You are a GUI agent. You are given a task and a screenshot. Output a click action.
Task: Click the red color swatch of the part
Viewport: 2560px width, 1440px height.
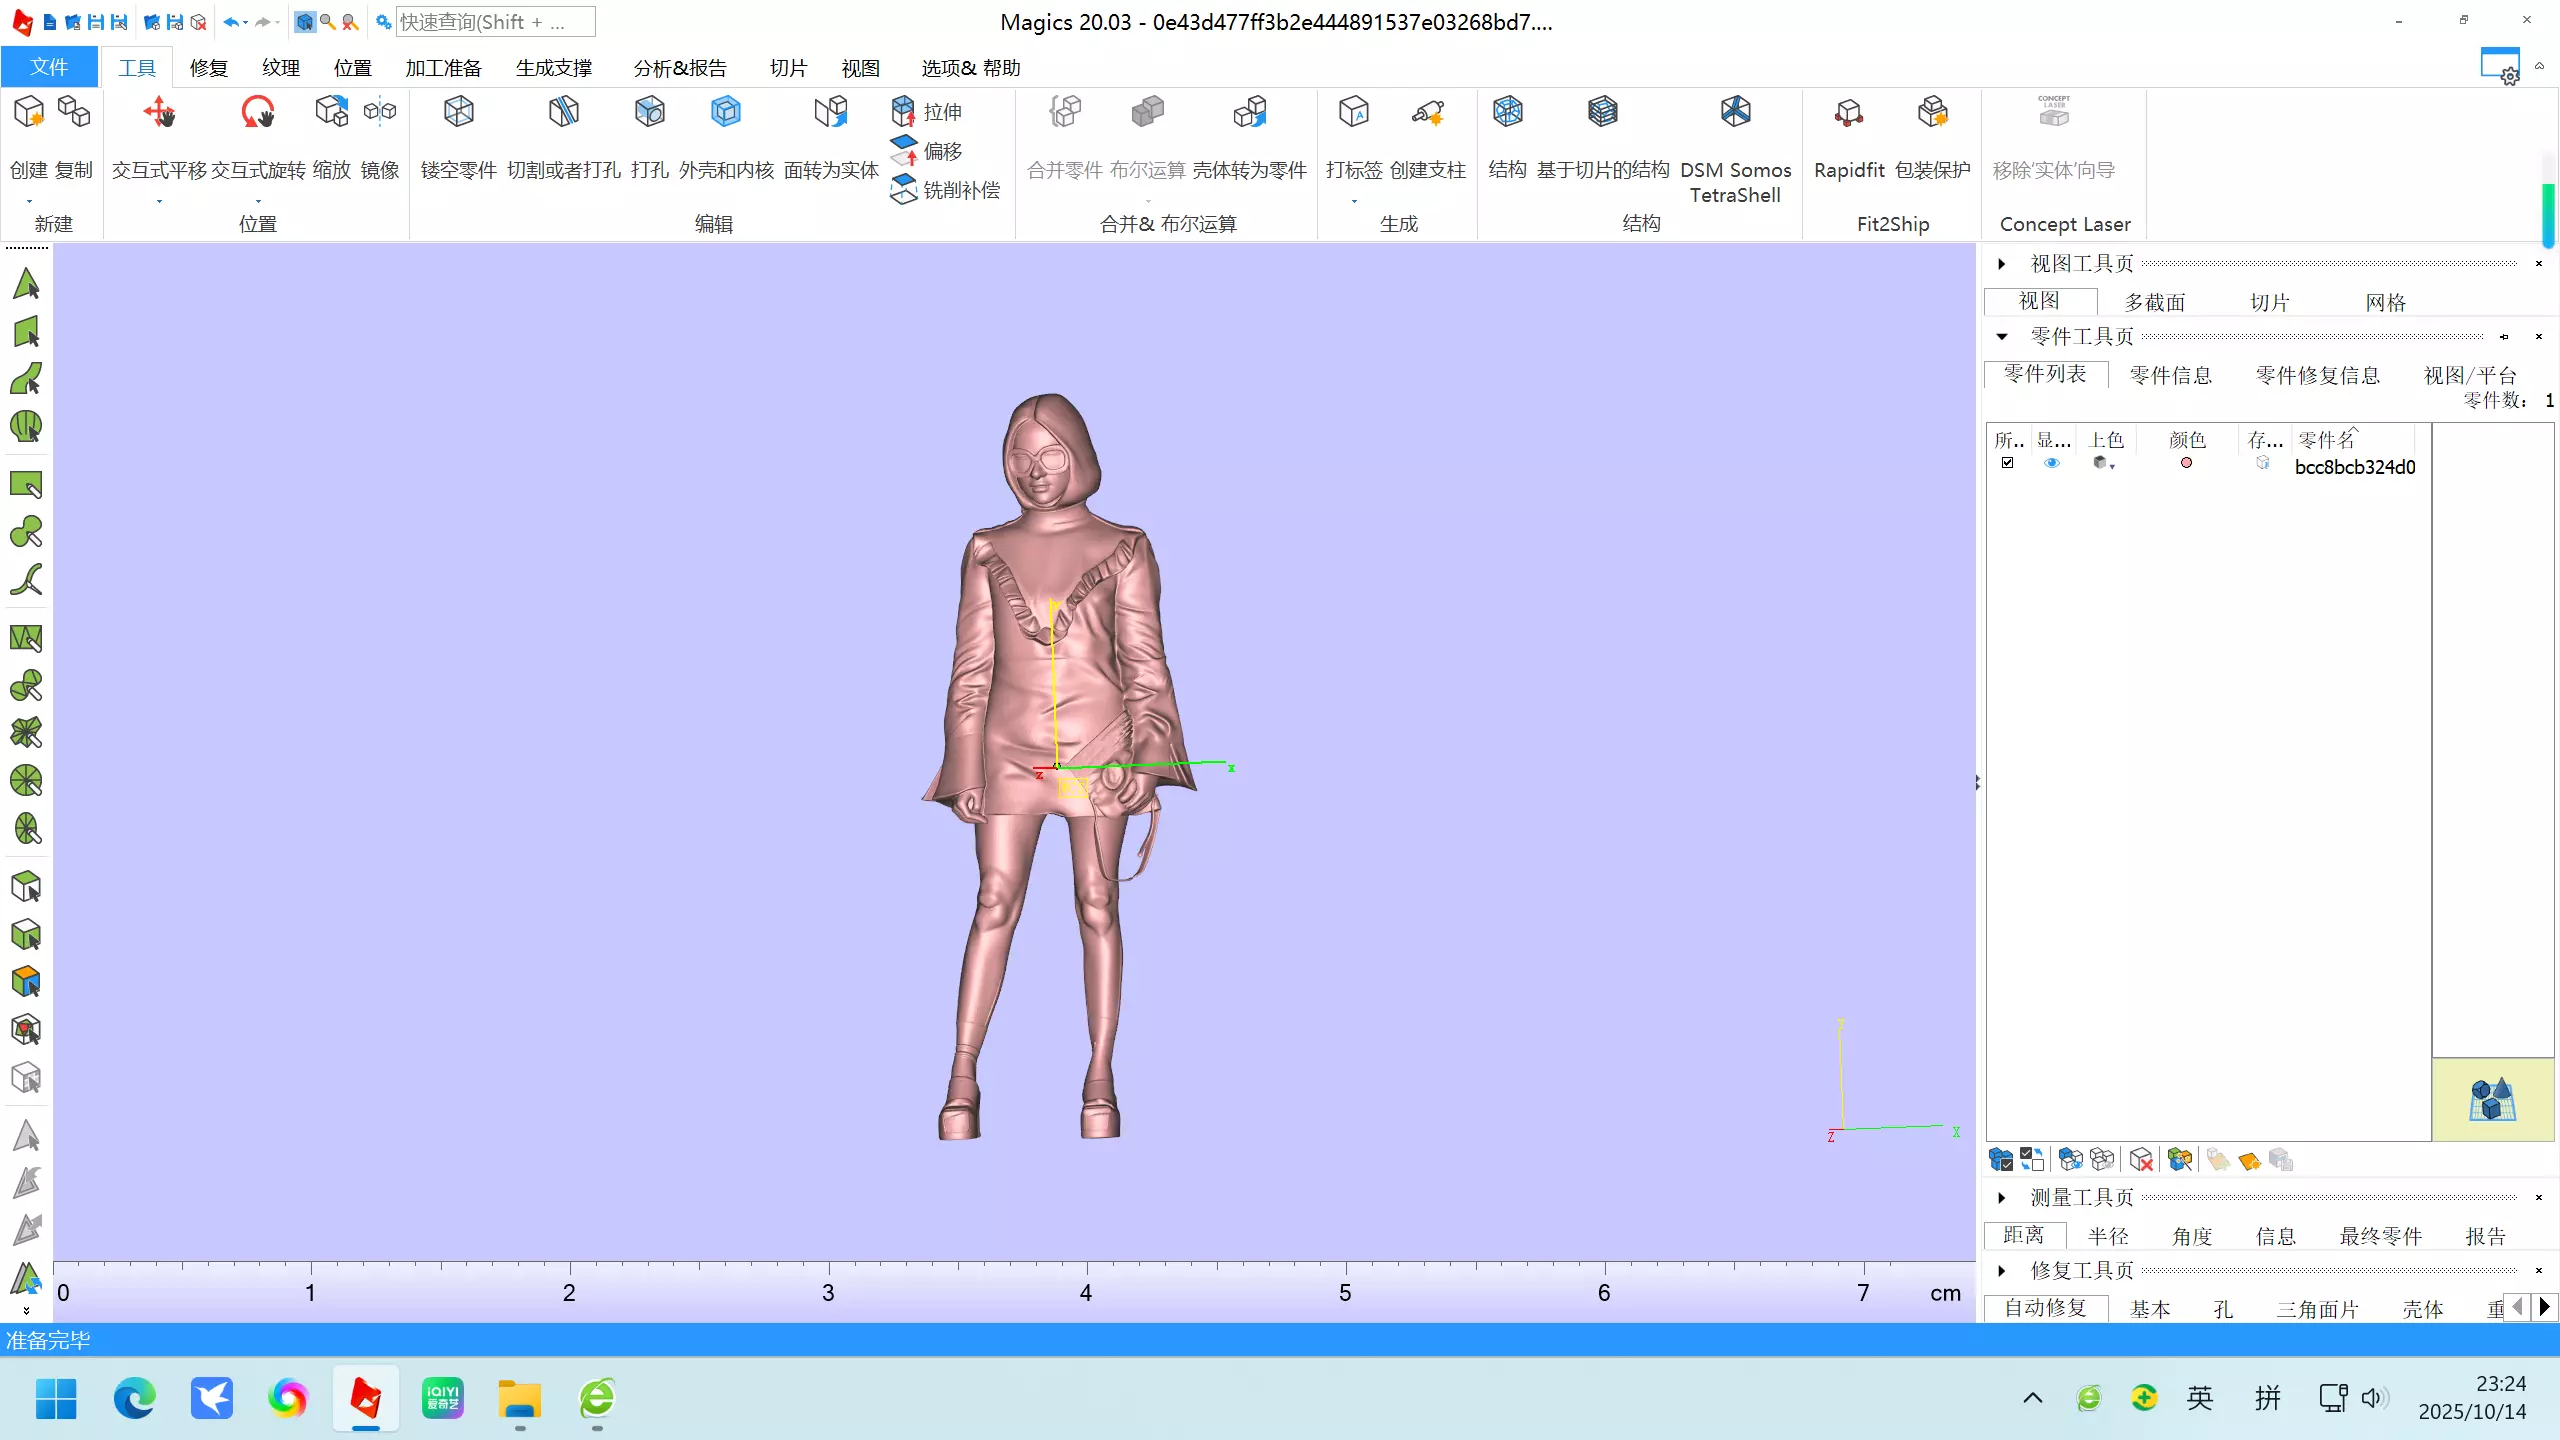pos(2186,463)
